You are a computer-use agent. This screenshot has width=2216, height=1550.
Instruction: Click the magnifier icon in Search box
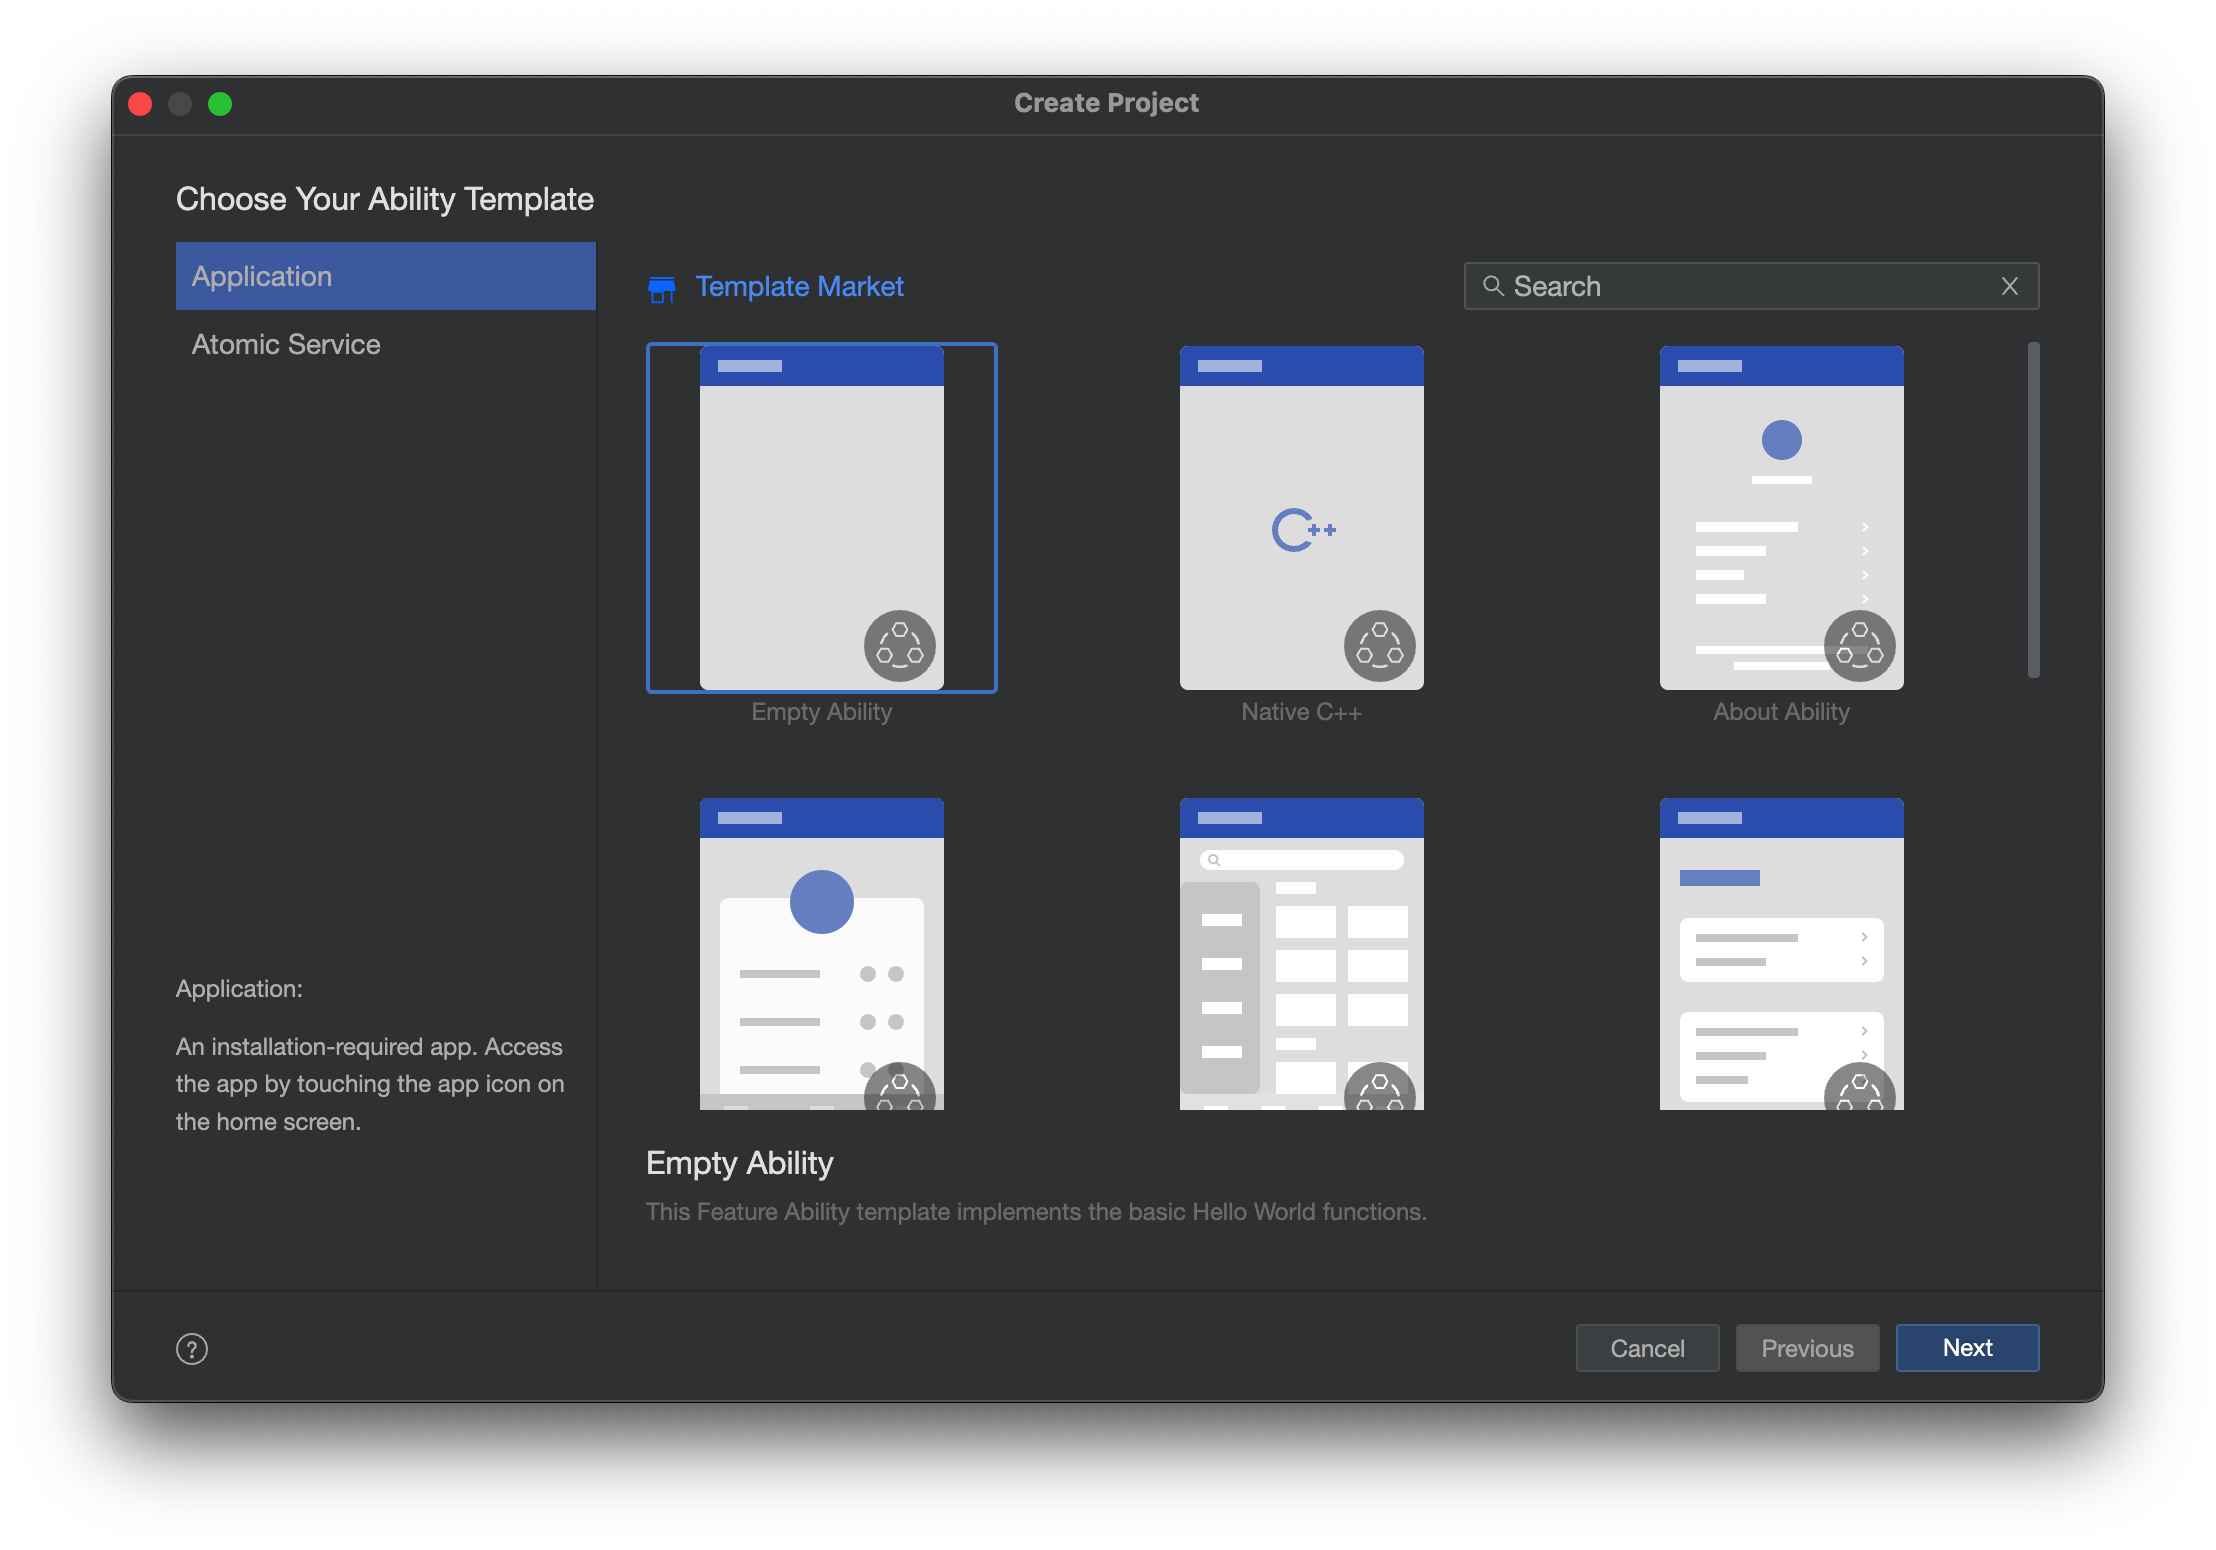1493,286
